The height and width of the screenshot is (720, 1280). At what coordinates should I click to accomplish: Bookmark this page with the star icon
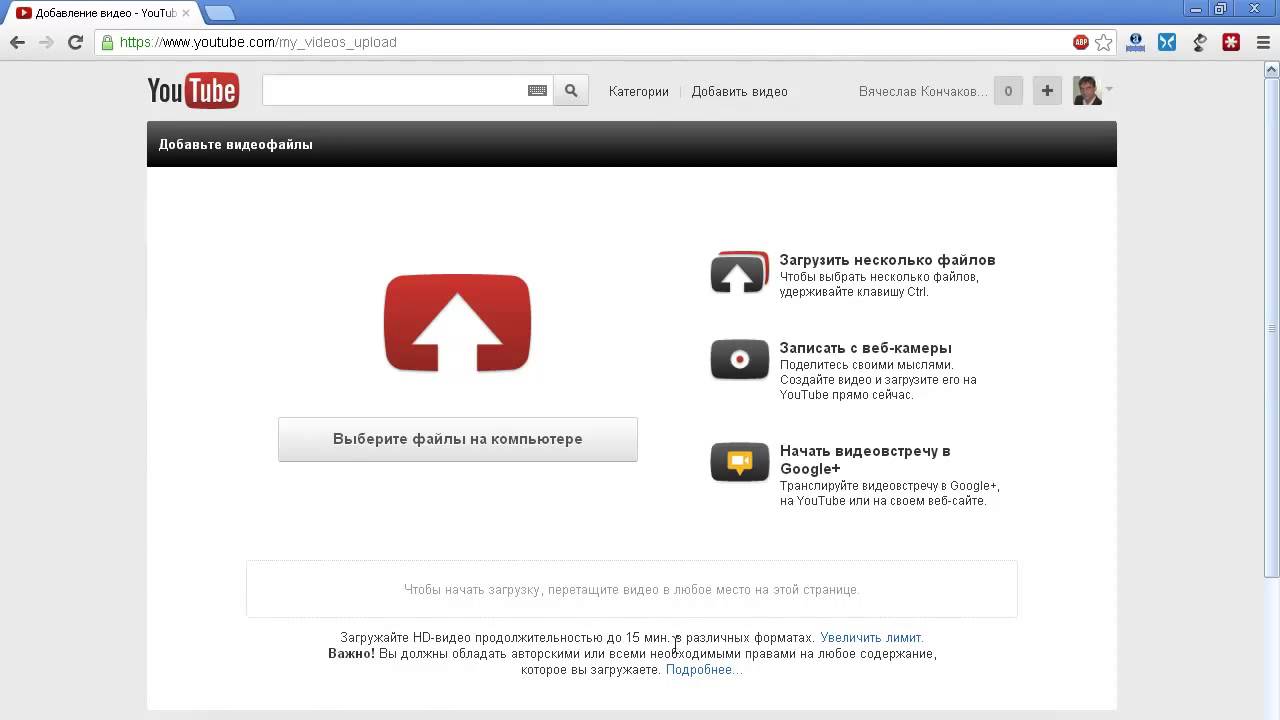click(1103, 42)
